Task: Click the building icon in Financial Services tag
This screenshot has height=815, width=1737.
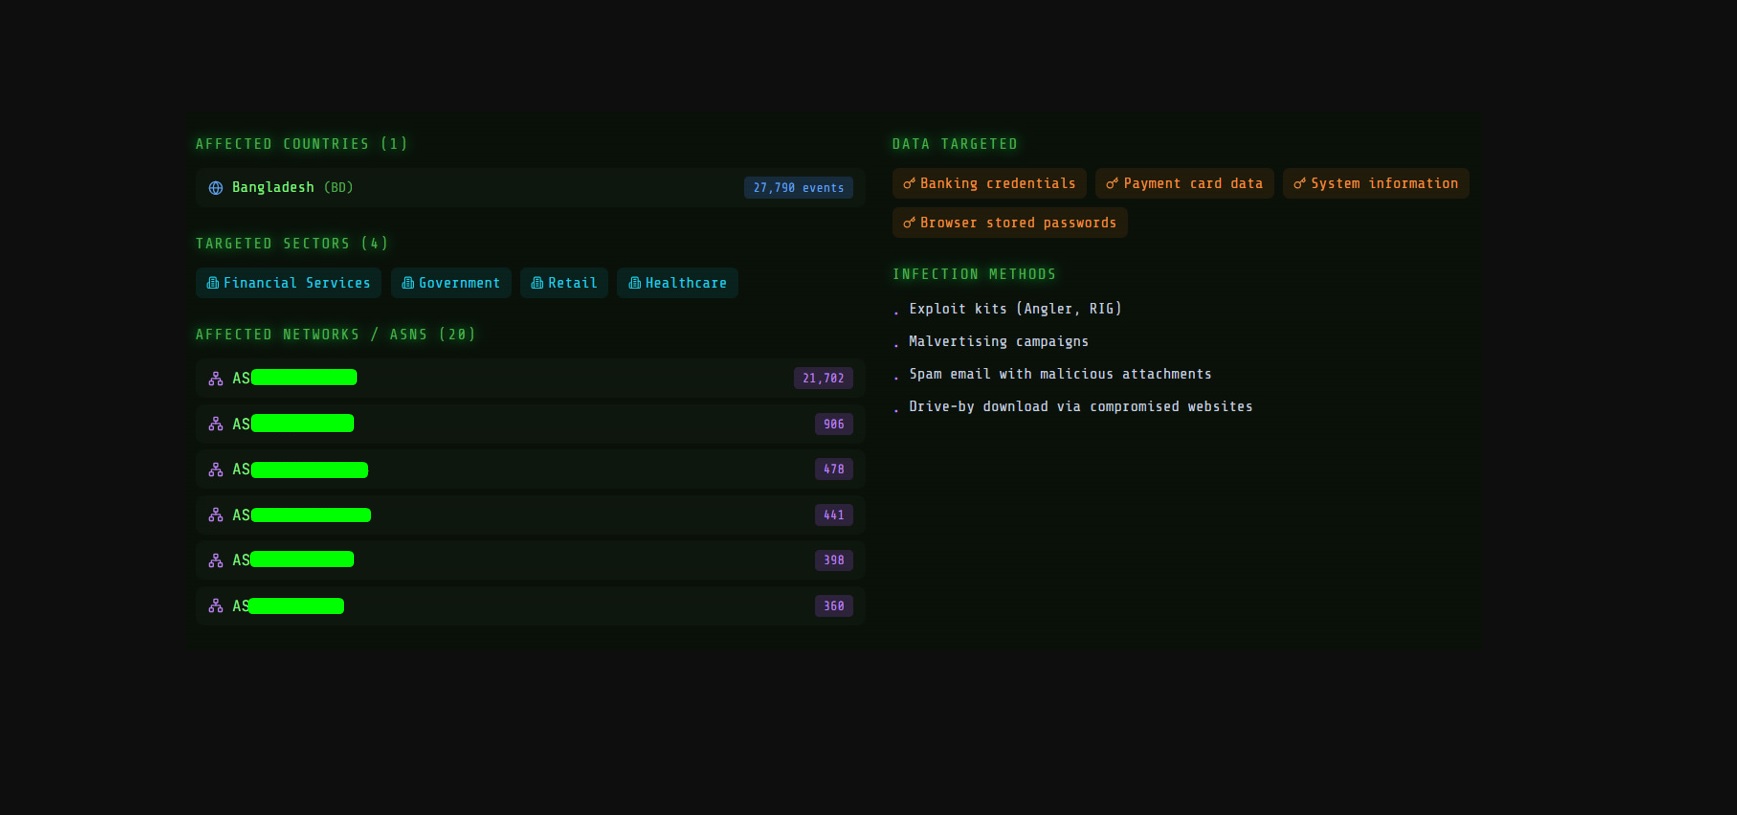Action: click(x=212, y=283)
